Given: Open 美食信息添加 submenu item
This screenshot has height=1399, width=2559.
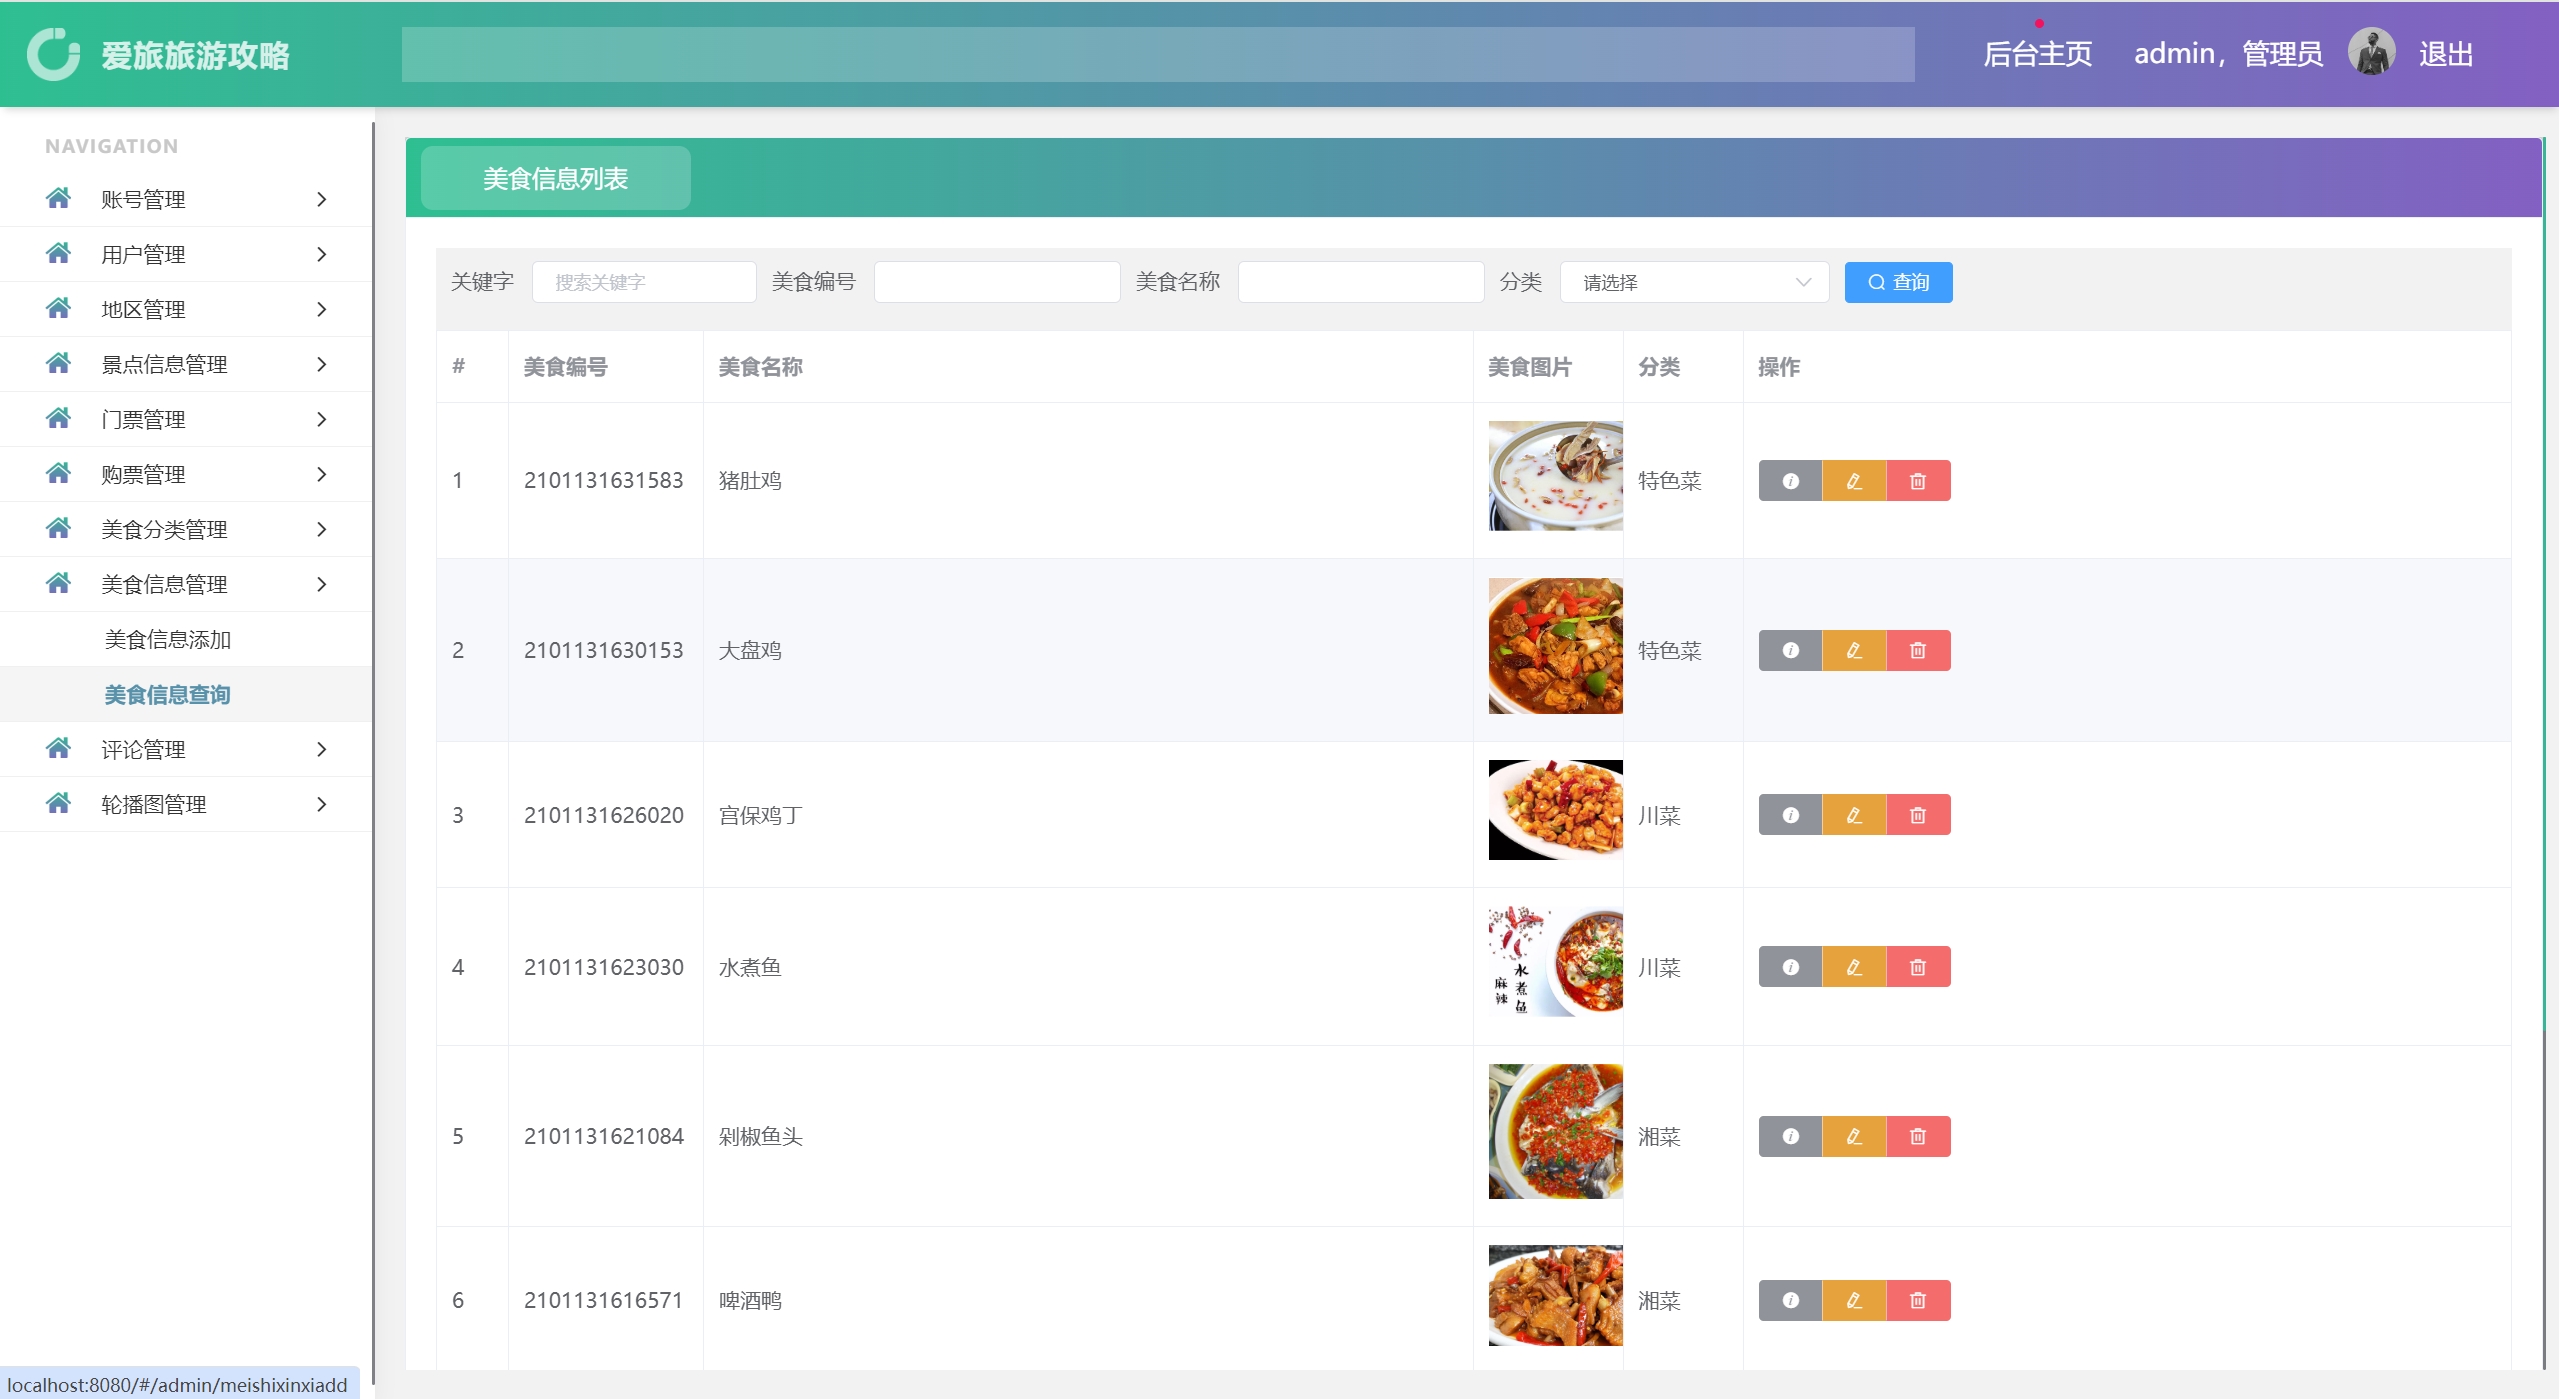Looking at the screenshot, I should tap(168, 640).
